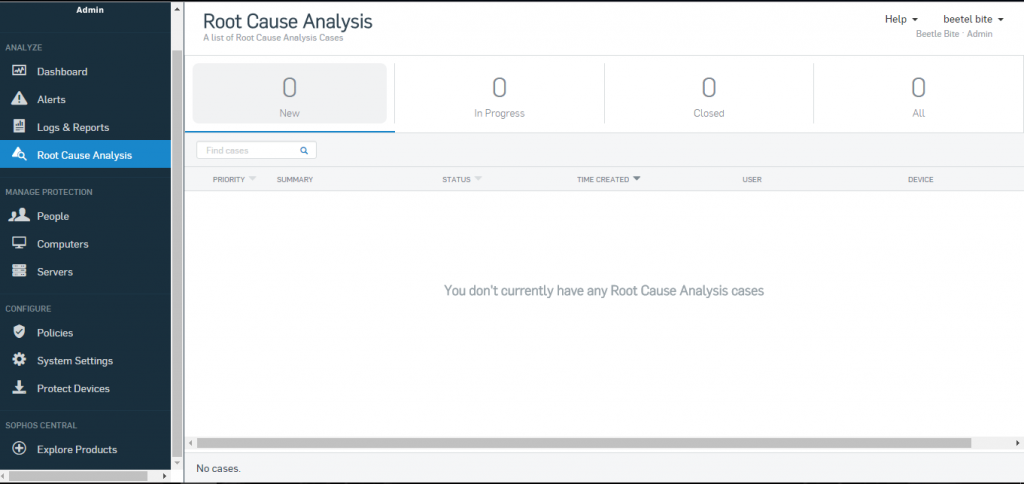Click the sidebar vertical scrollbar thumb

coord(176,251)
